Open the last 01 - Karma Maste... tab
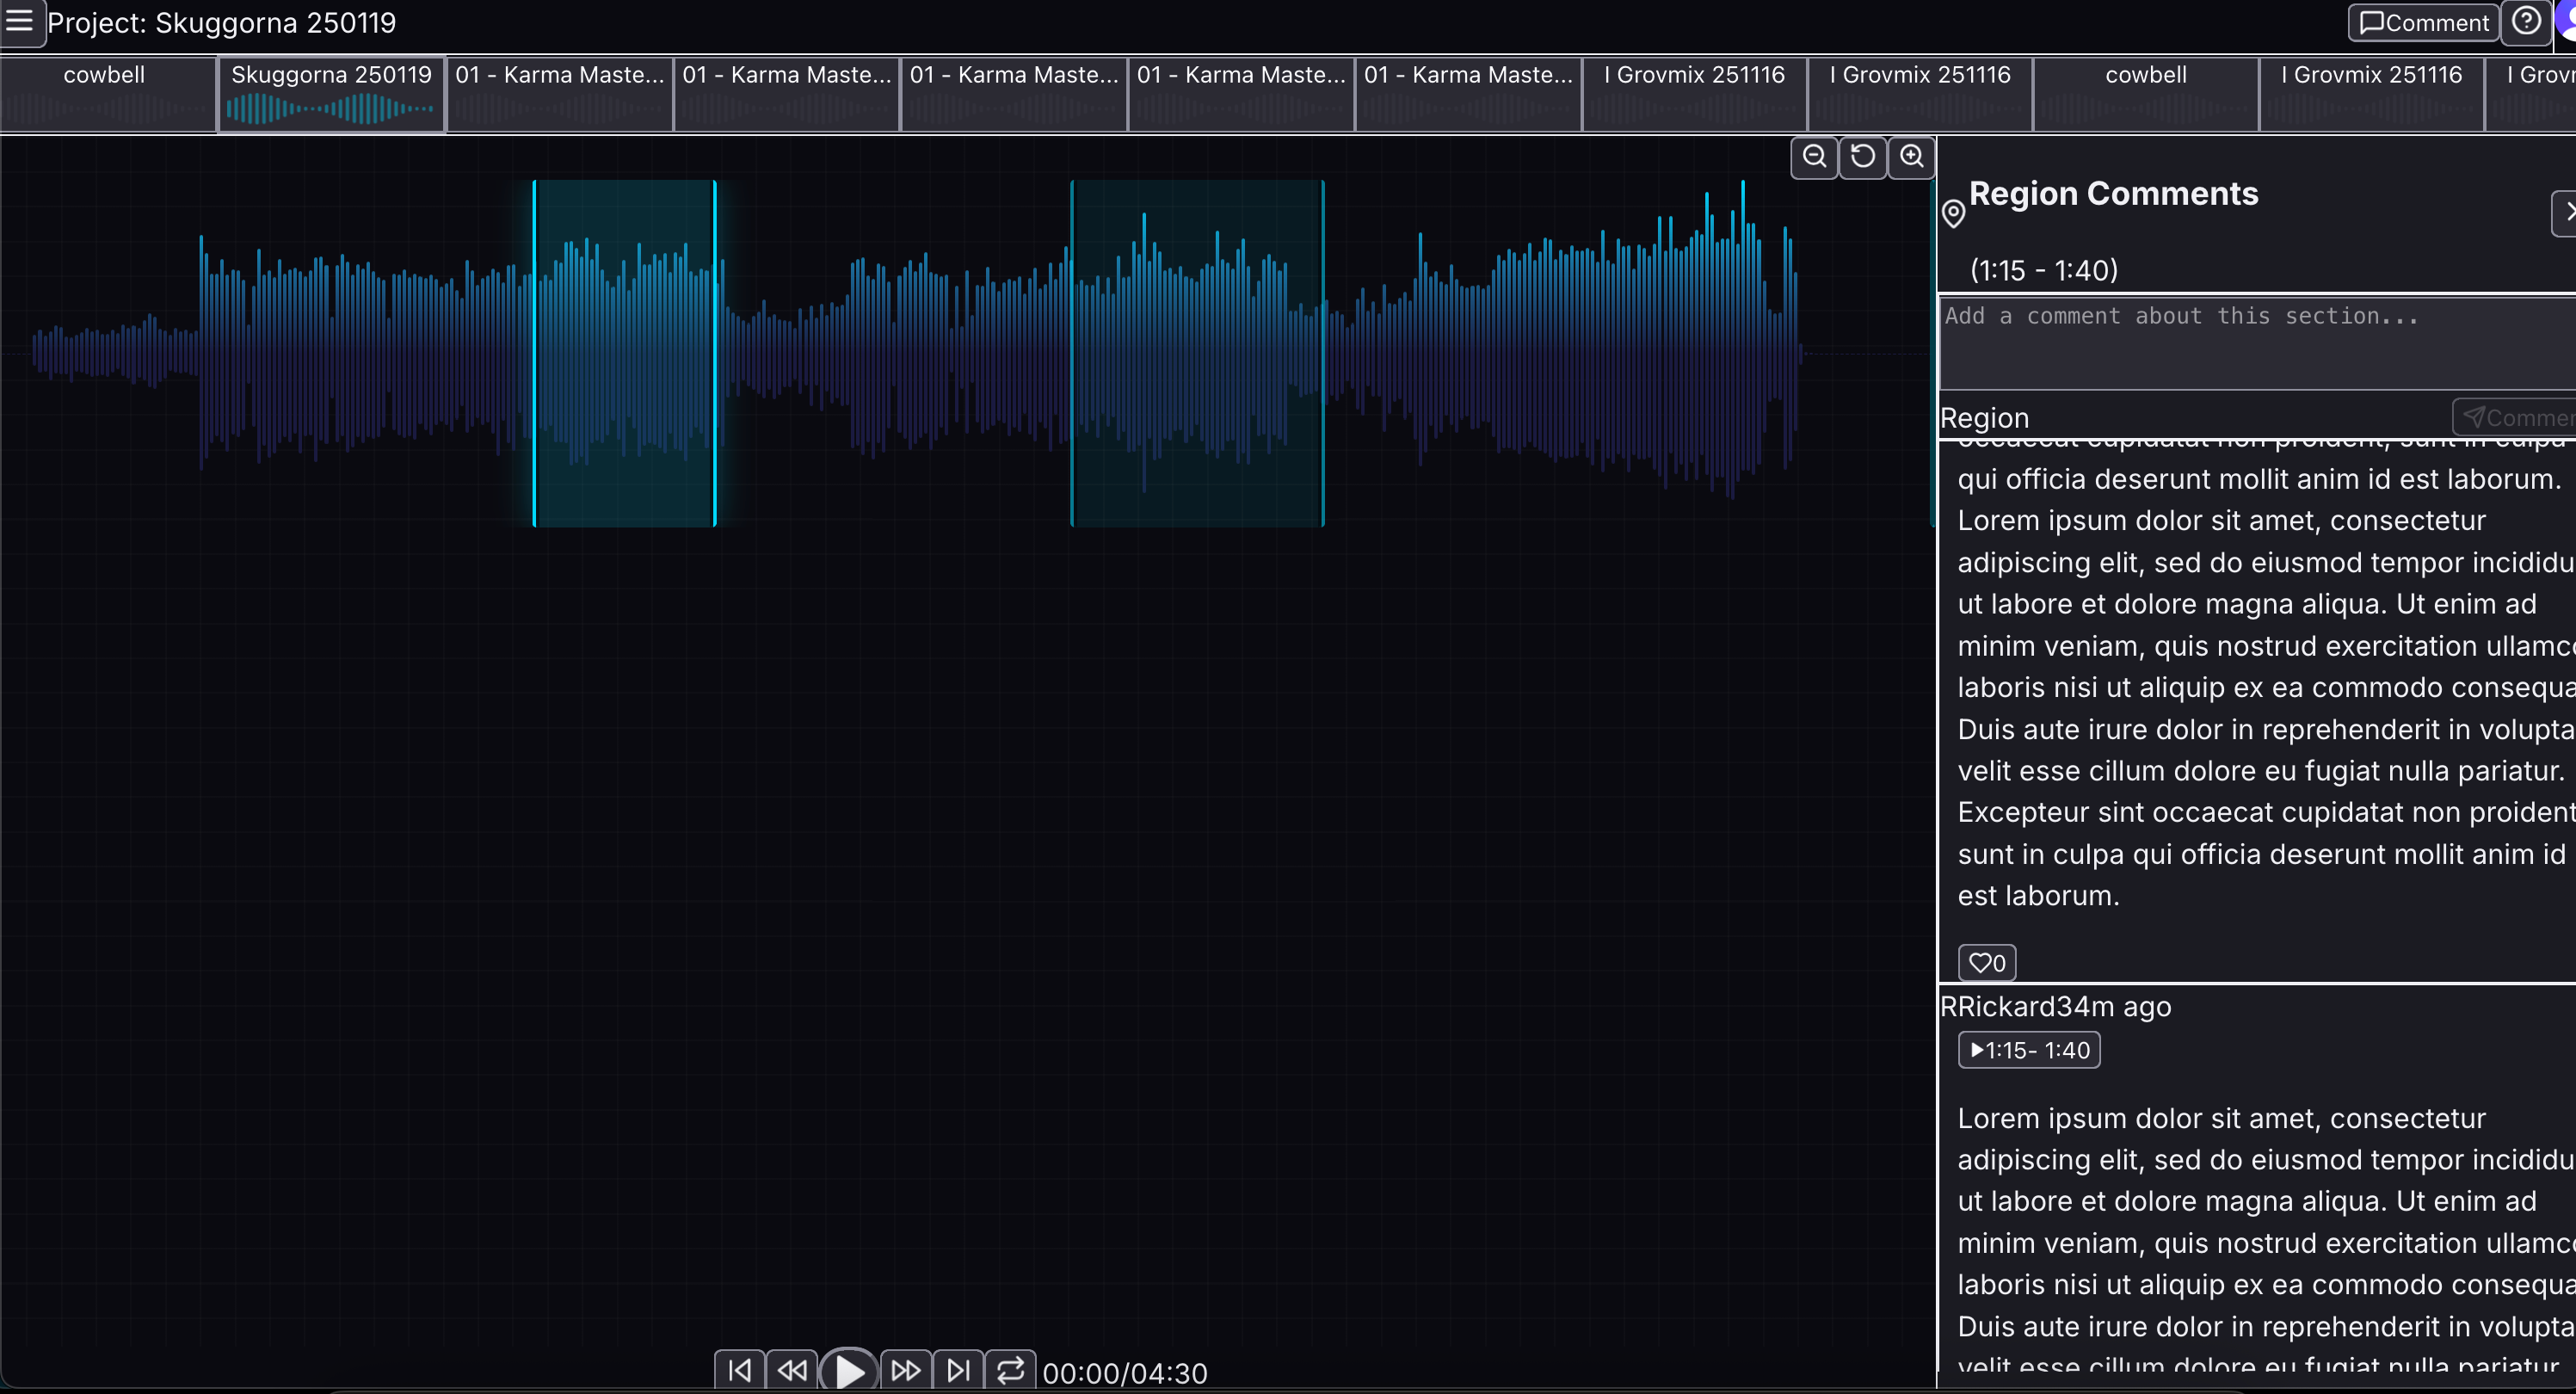This screenshot has height=1394, width=2576. 1468,94
